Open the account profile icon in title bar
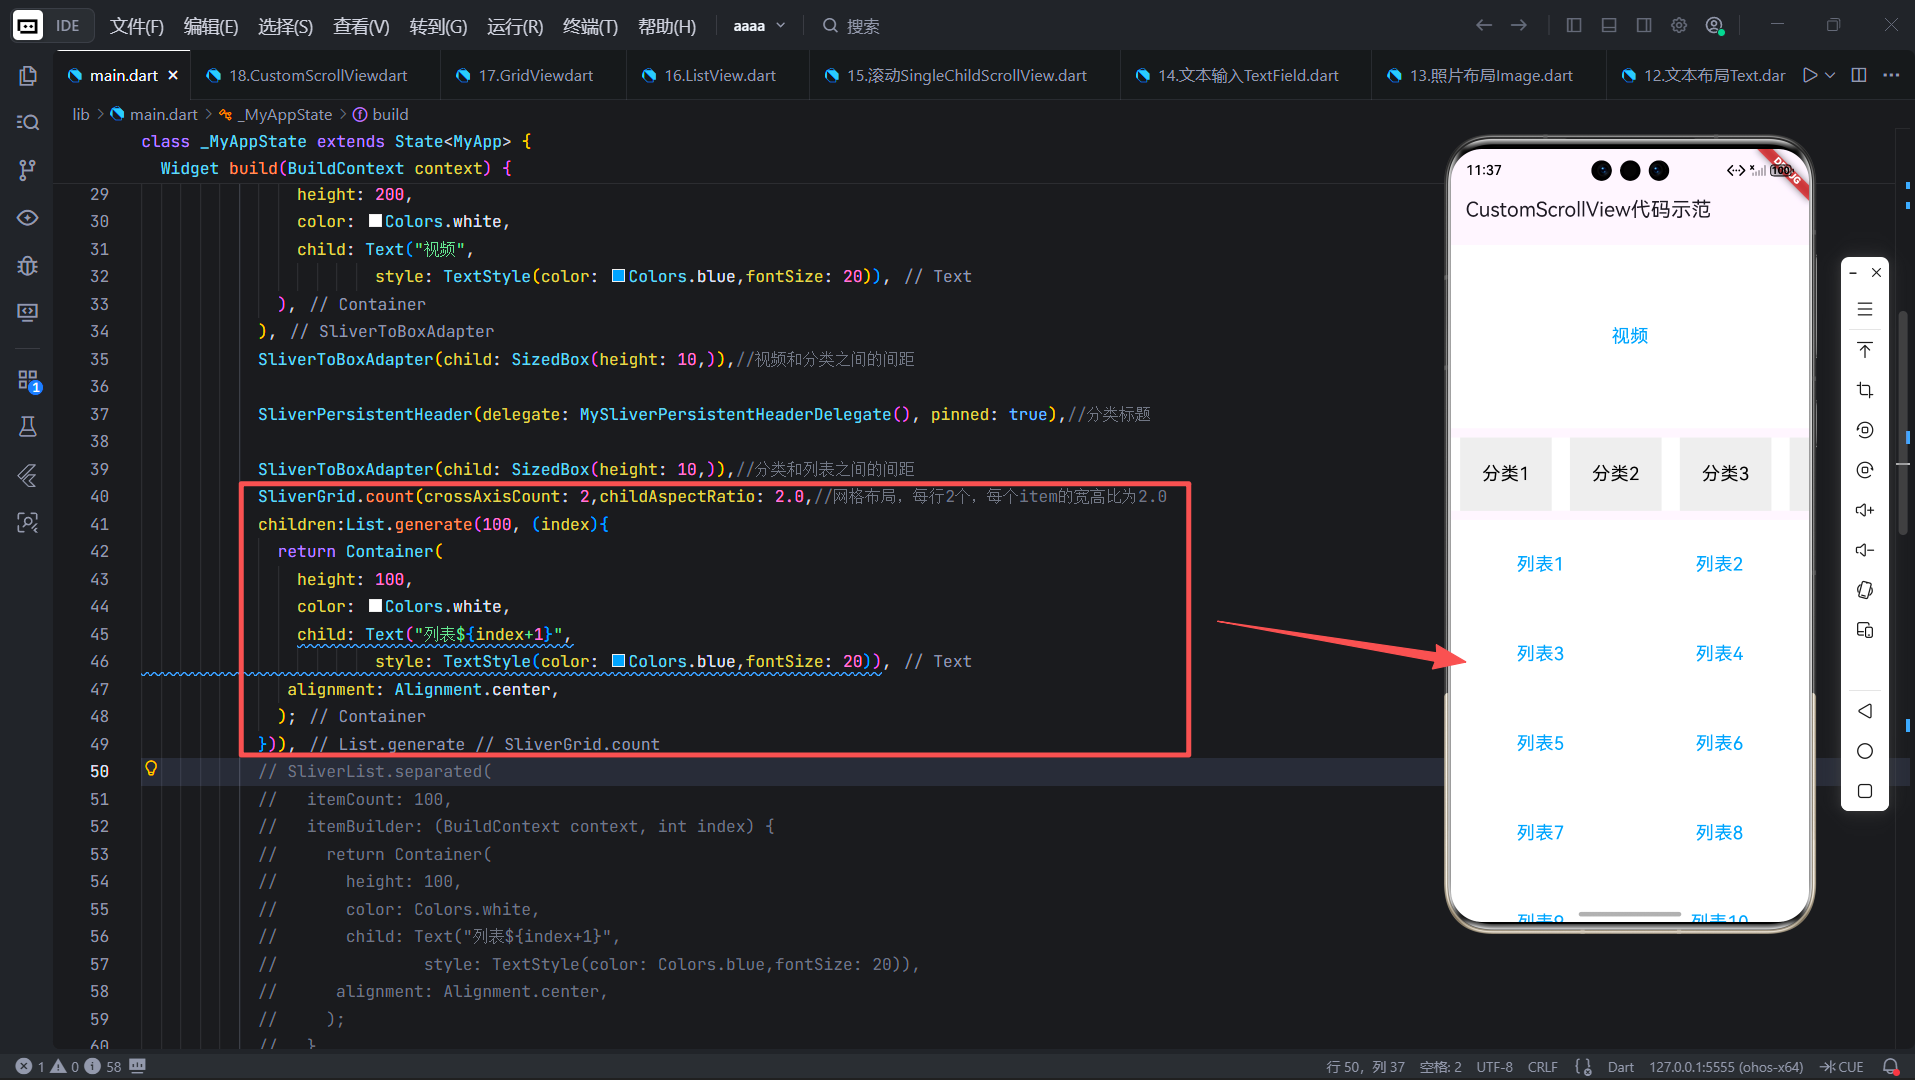 click(1715, 25)
